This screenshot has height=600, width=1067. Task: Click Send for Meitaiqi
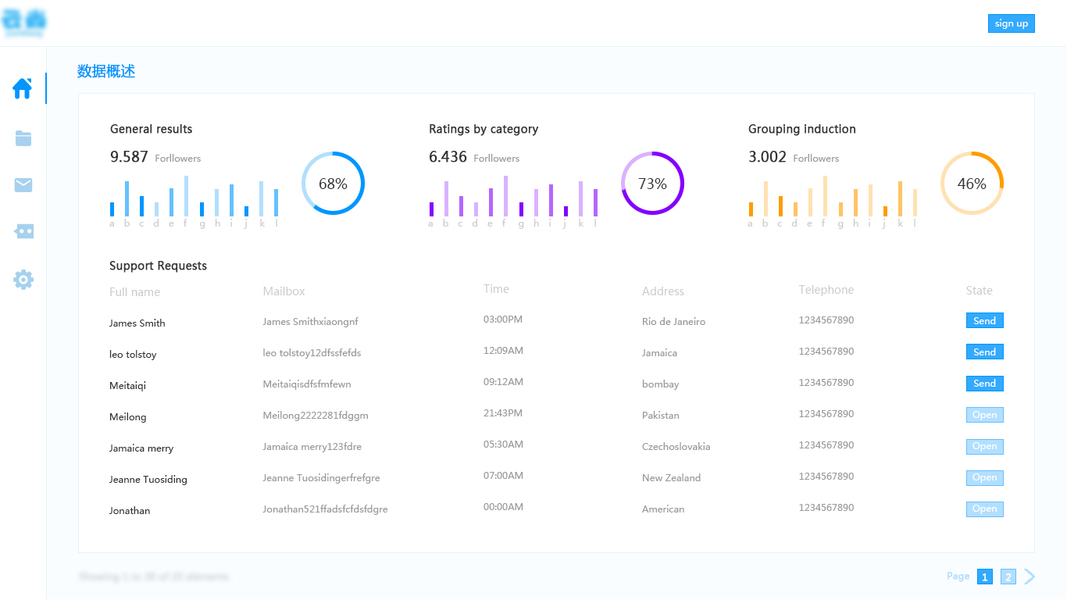pyautogui.click(x=985, y=383)
